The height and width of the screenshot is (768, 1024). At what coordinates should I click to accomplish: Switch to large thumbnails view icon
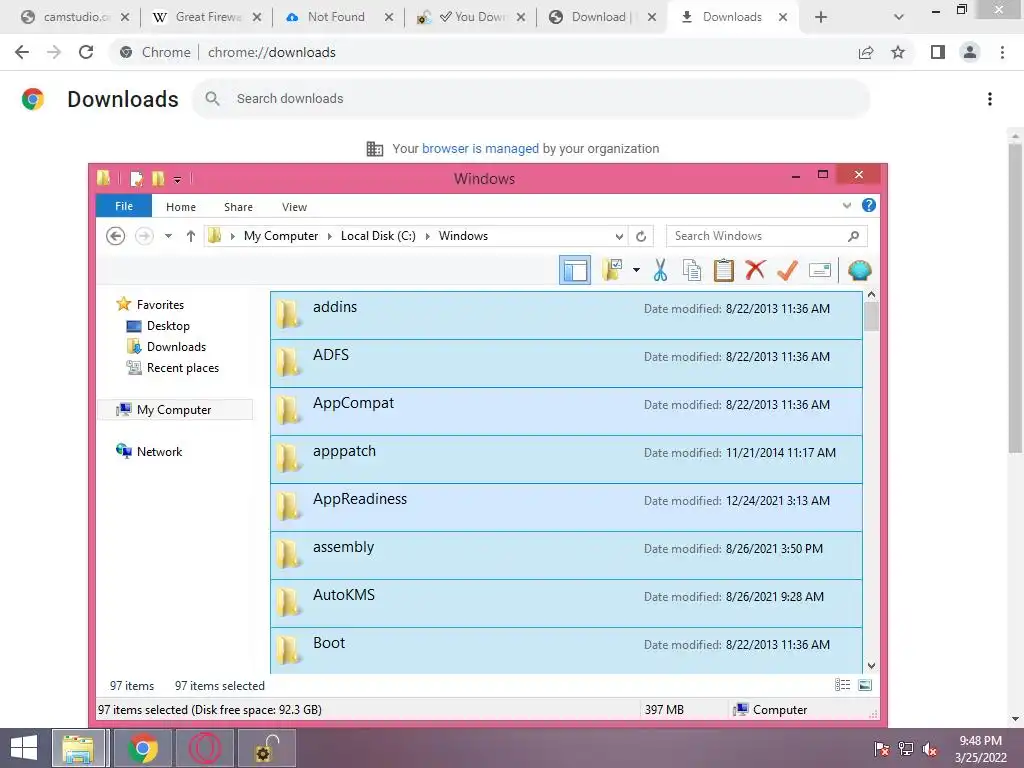[x=865, y=685]
